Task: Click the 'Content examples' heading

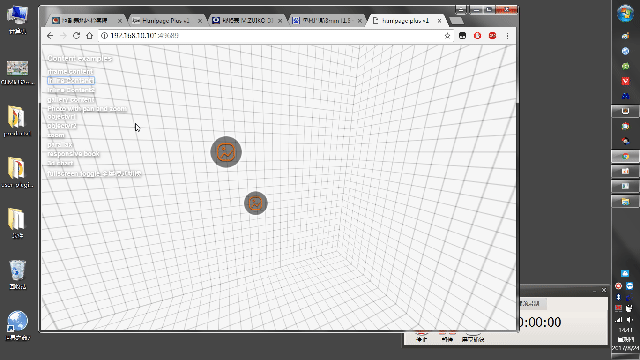Action: [x=80, y=58]
